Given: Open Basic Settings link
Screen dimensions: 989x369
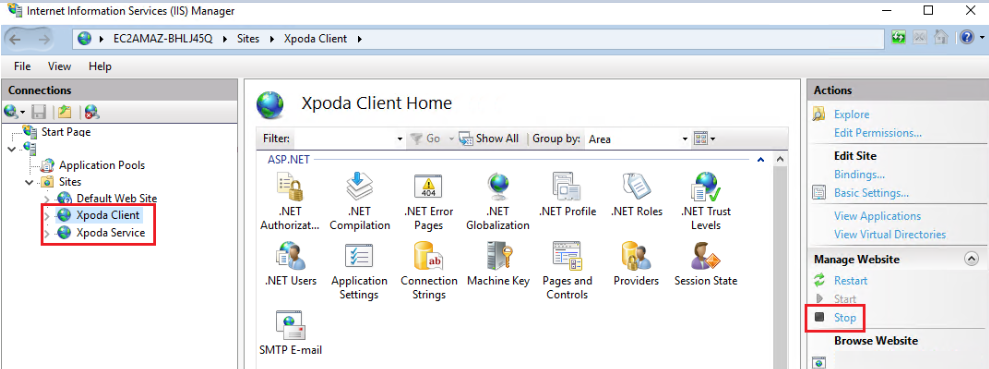Looking at the screenshot, I should 871,193.
